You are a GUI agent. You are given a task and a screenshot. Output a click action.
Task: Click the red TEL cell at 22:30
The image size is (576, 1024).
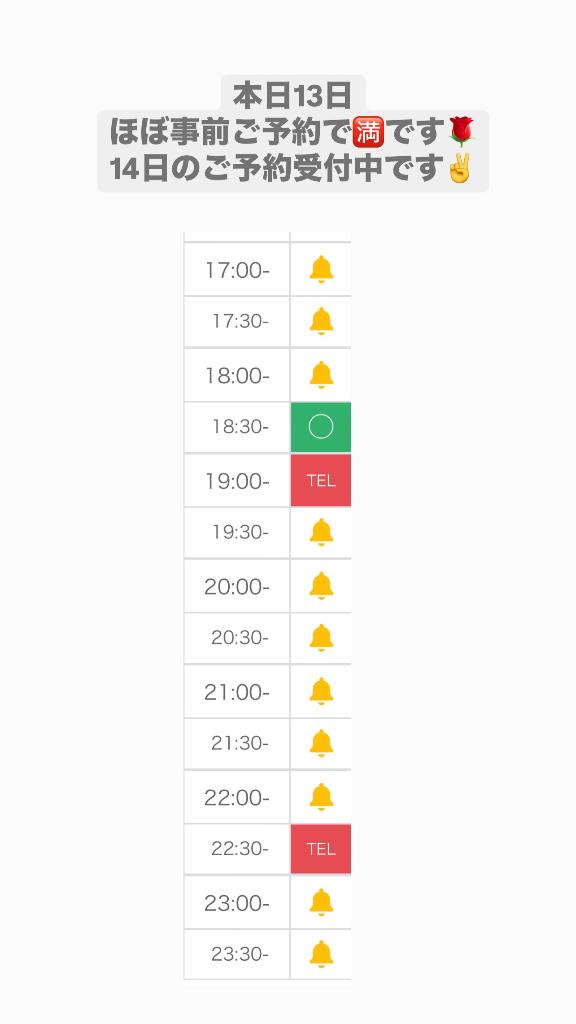(x=321, y=849)
